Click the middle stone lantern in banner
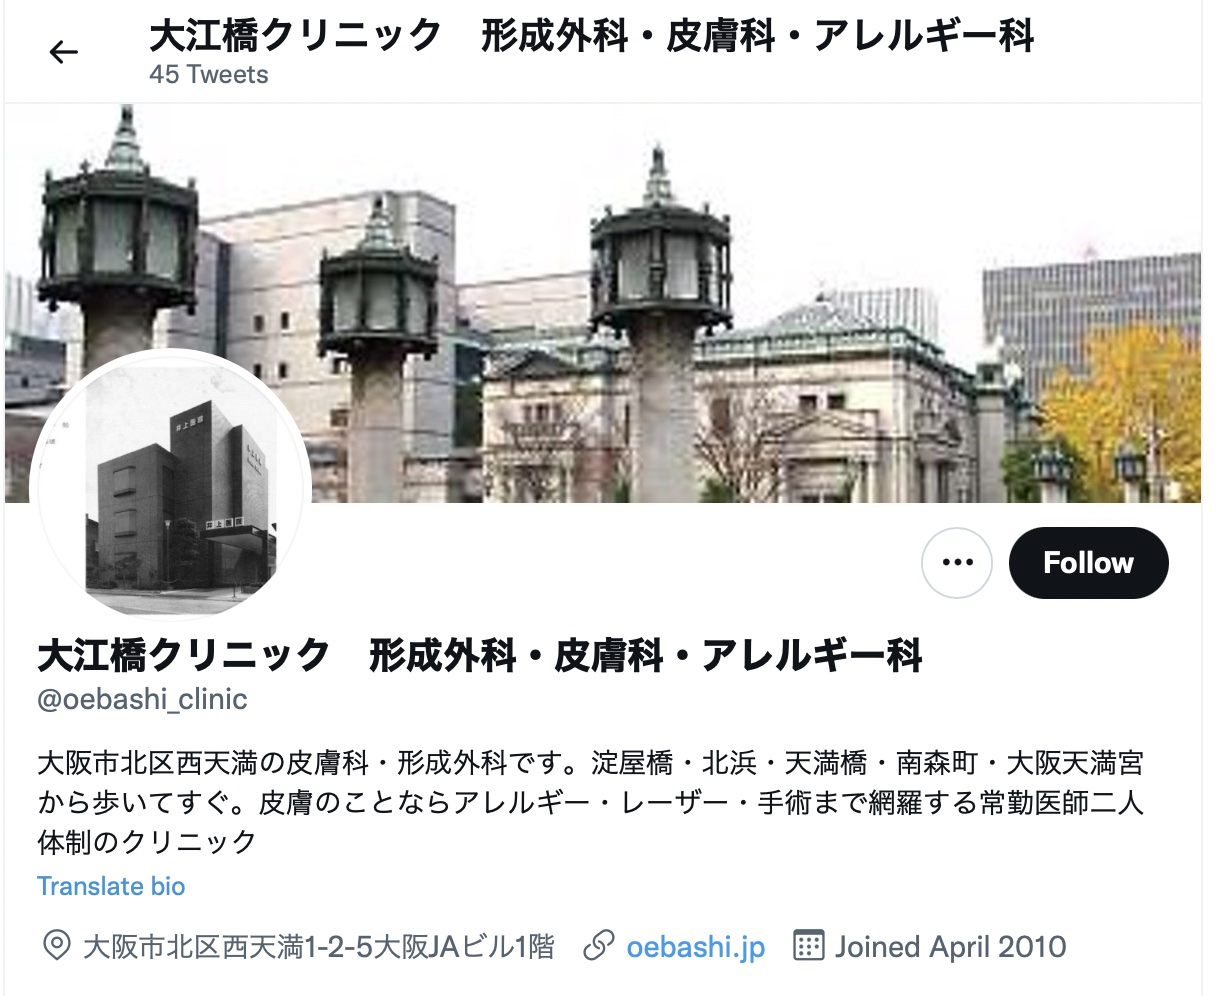Image resolution: width=1228 pixels, height=996 pixels. pos(378,340)
